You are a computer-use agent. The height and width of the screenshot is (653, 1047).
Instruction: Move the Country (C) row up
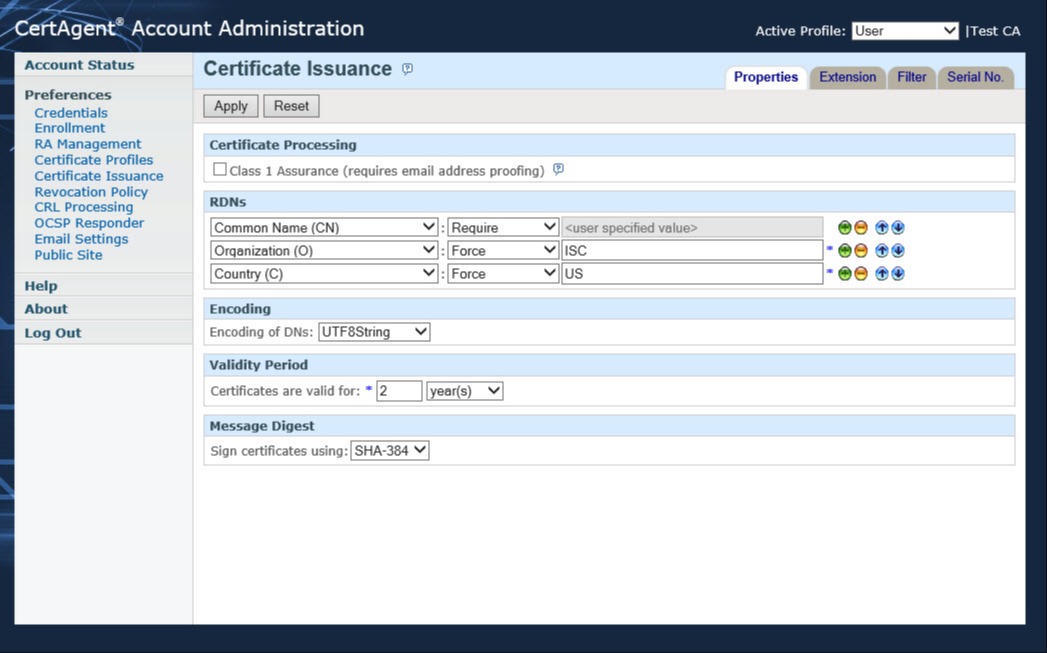point(882,274)
